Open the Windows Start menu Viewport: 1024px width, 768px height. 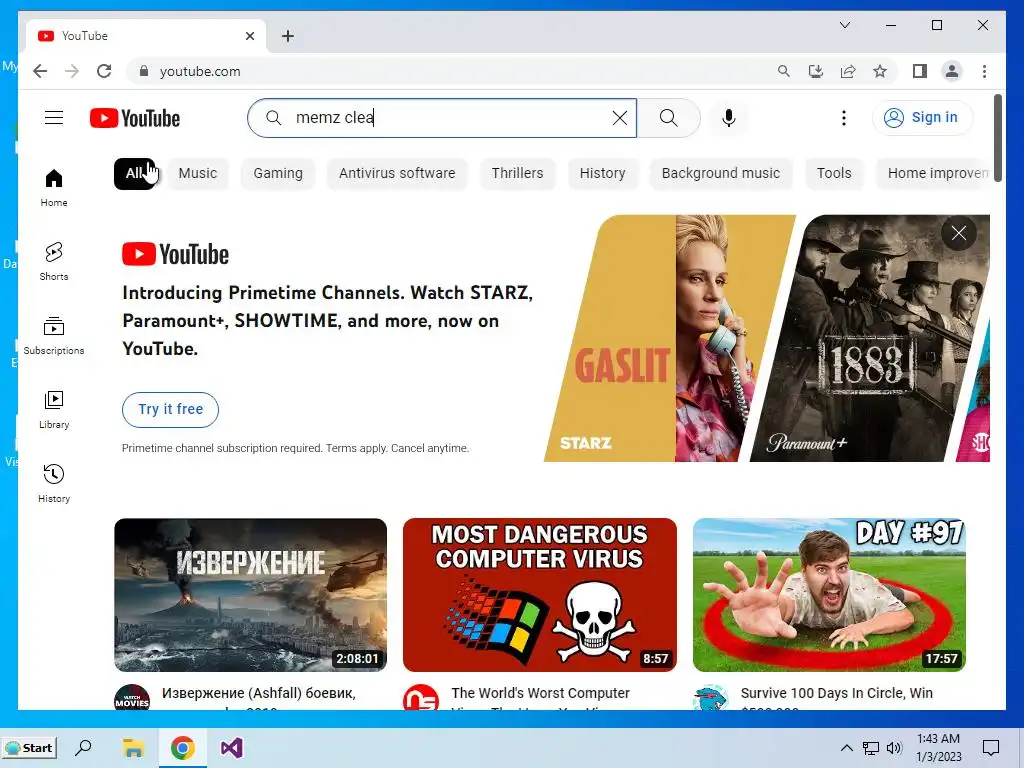[x=29, y=748]
